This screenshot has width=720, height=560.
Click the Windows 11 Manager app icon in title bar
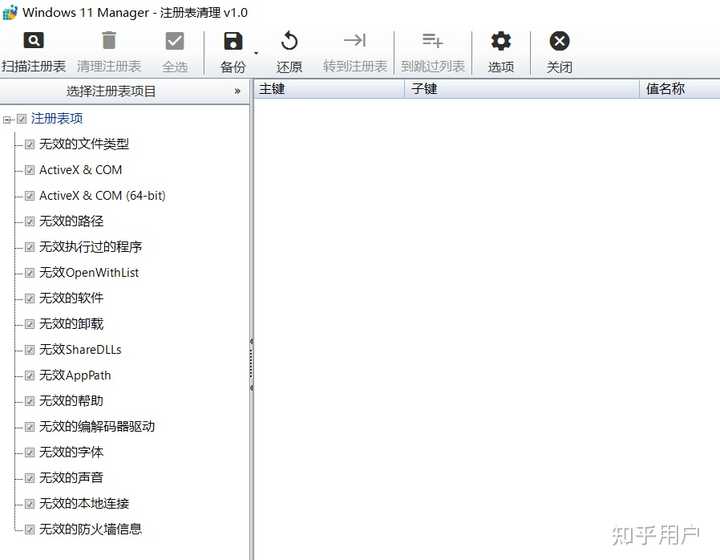point(10,12)
